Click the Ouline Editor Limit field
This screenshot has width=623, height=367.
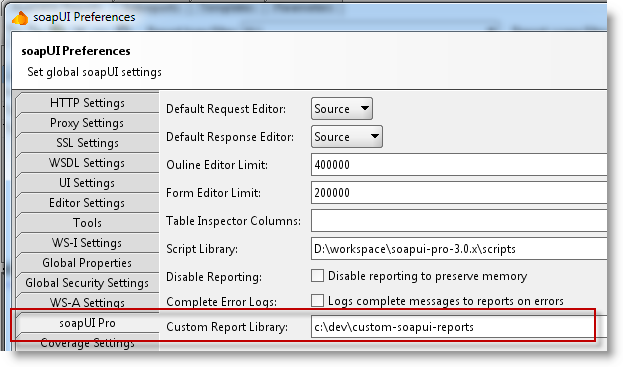pos(459,165)
